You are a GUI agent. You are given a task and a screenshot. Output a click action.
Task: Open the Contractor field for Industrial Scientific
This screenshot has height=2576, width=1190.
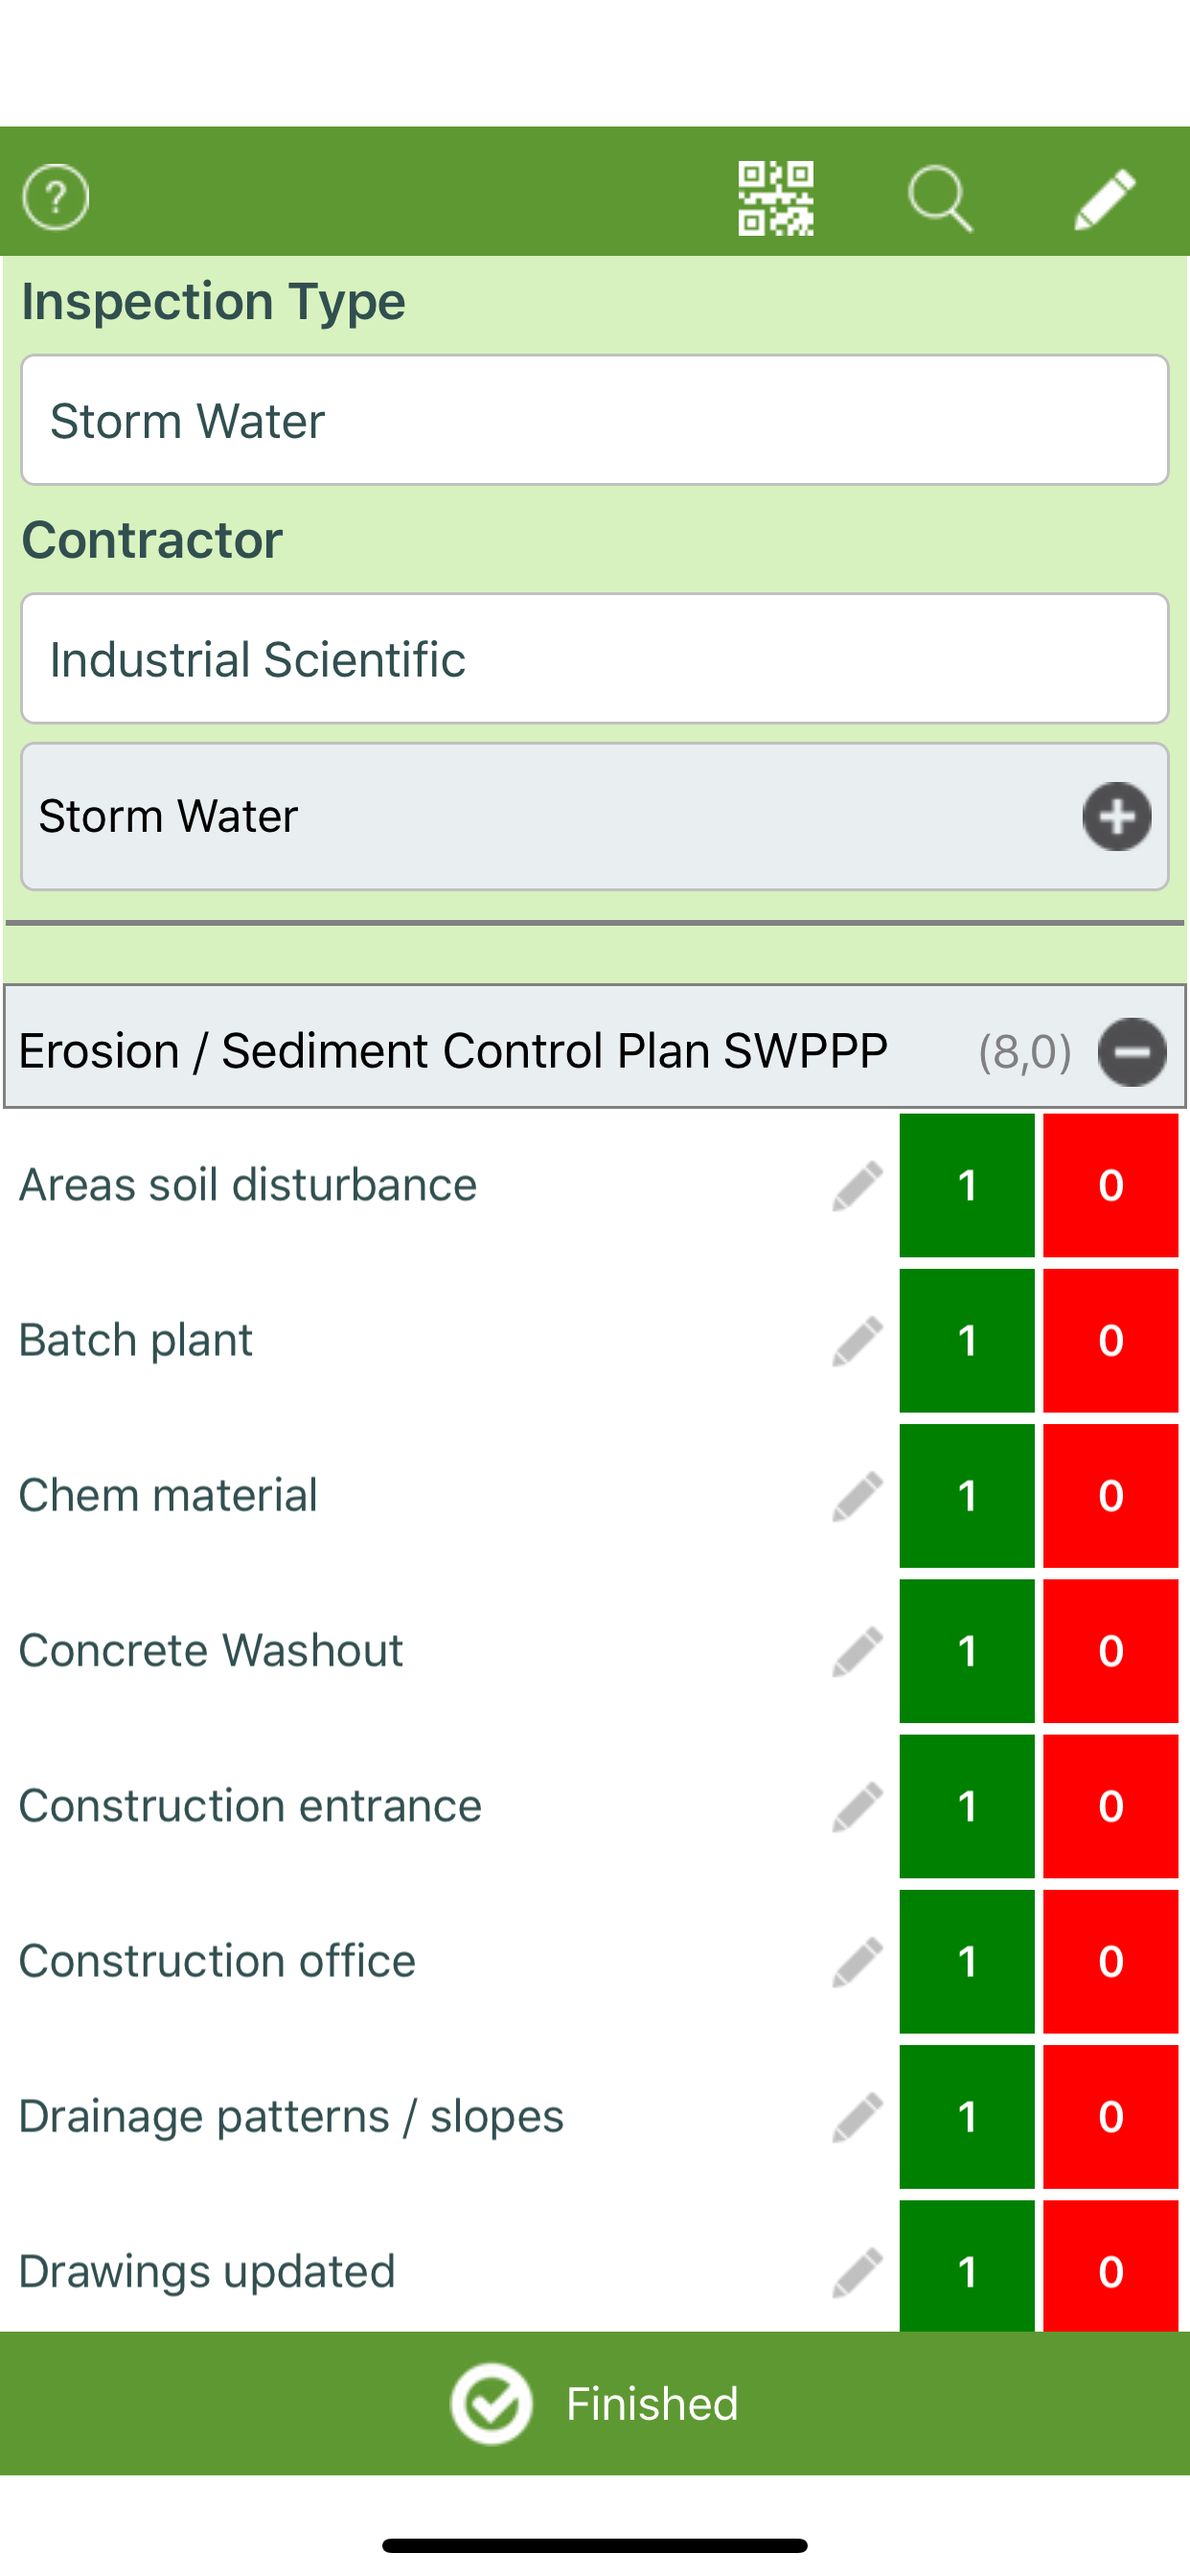[x=595, y=658]
